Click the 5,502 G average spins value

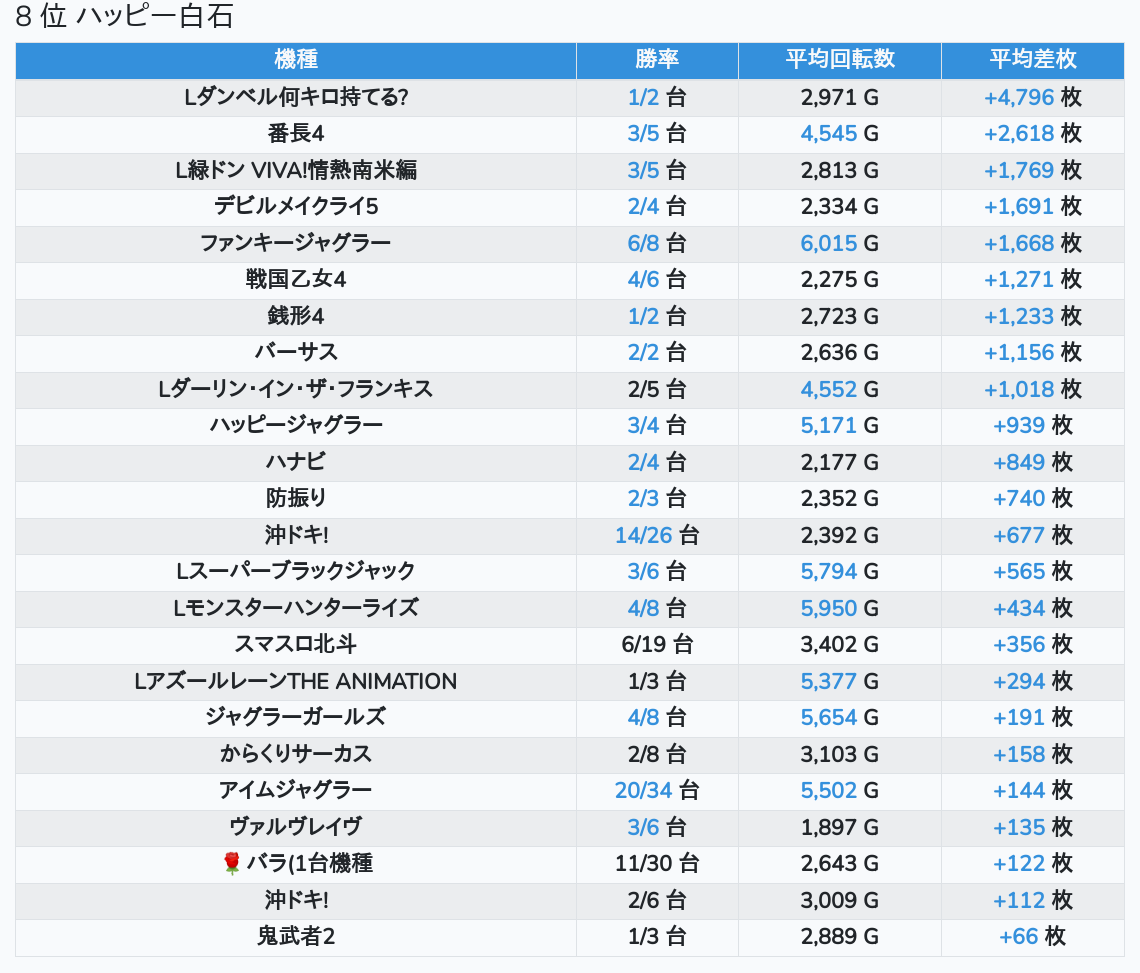840,790
